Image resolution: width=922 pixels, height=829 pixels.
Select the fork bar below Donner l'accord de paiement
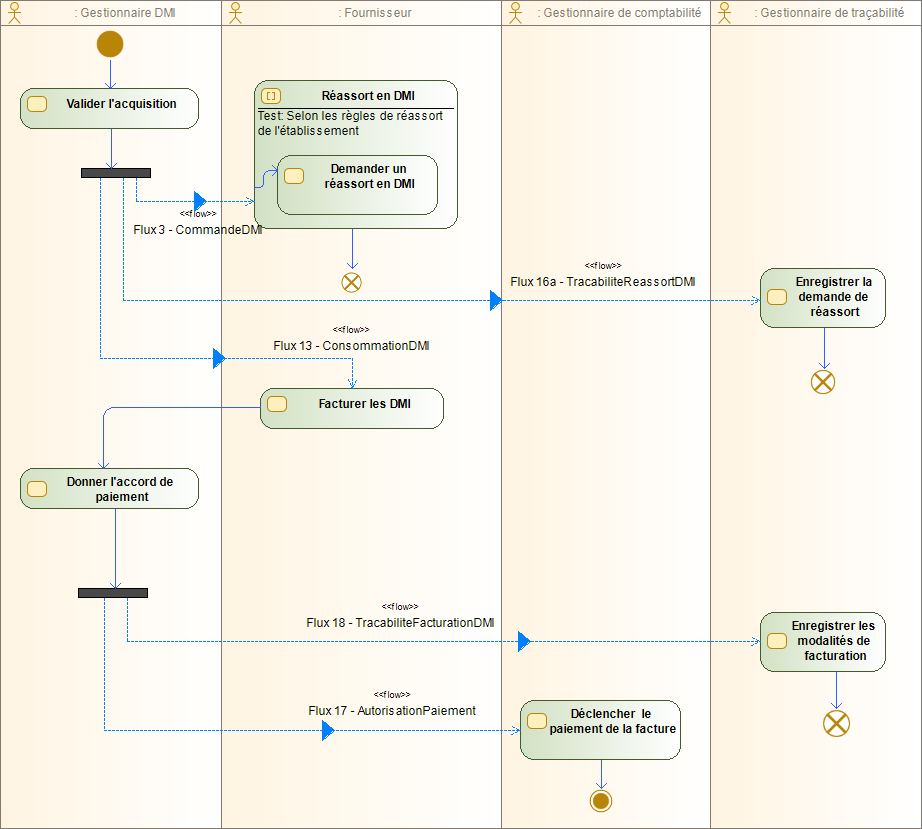tap(112, 592)
